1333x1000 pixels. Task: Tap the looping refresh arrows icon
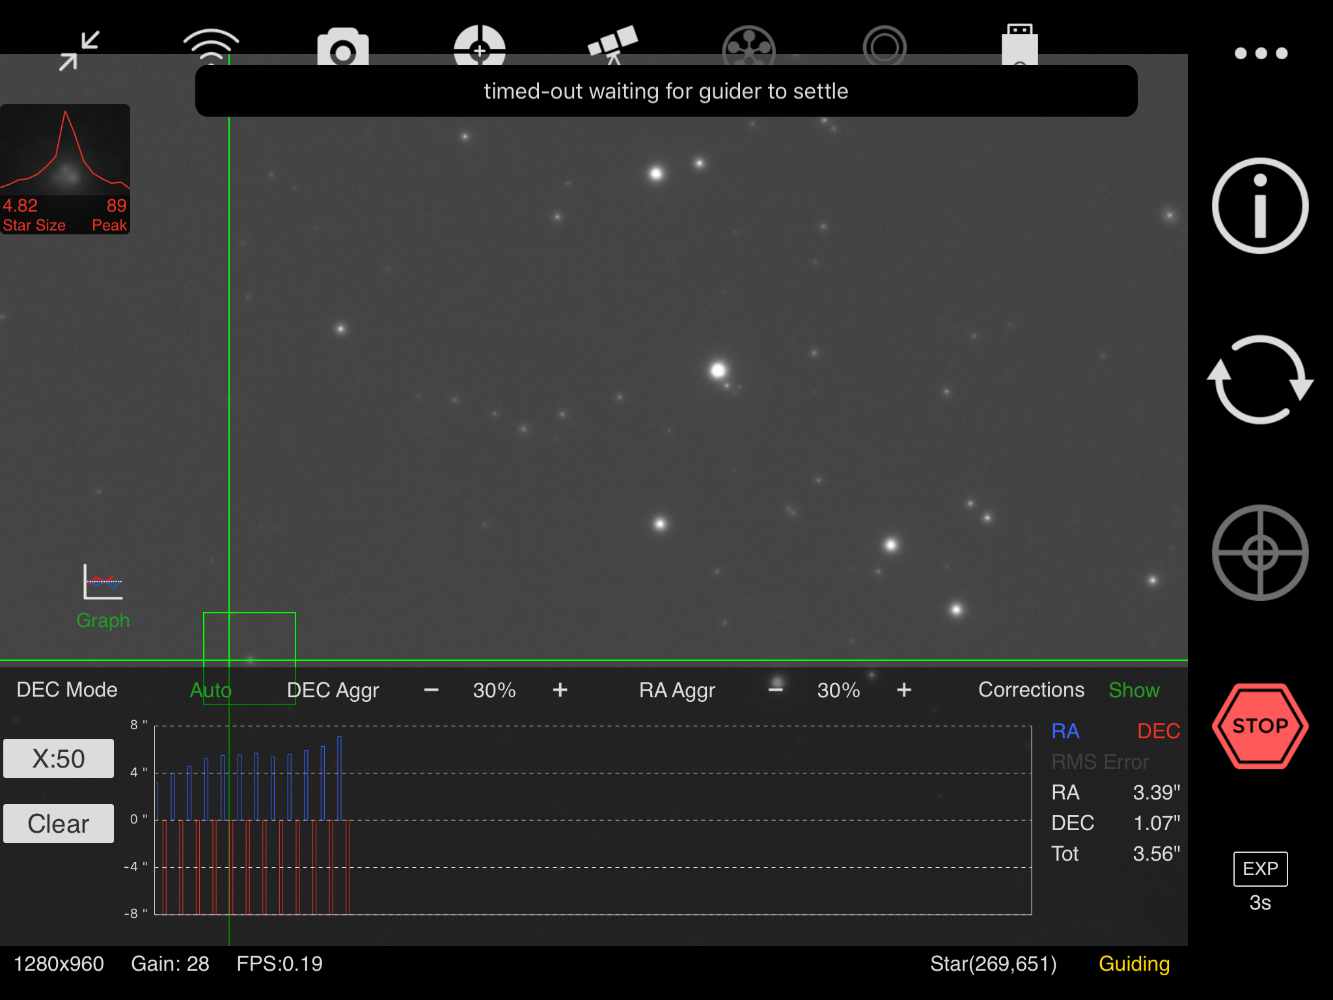(x=1260, y=380)
